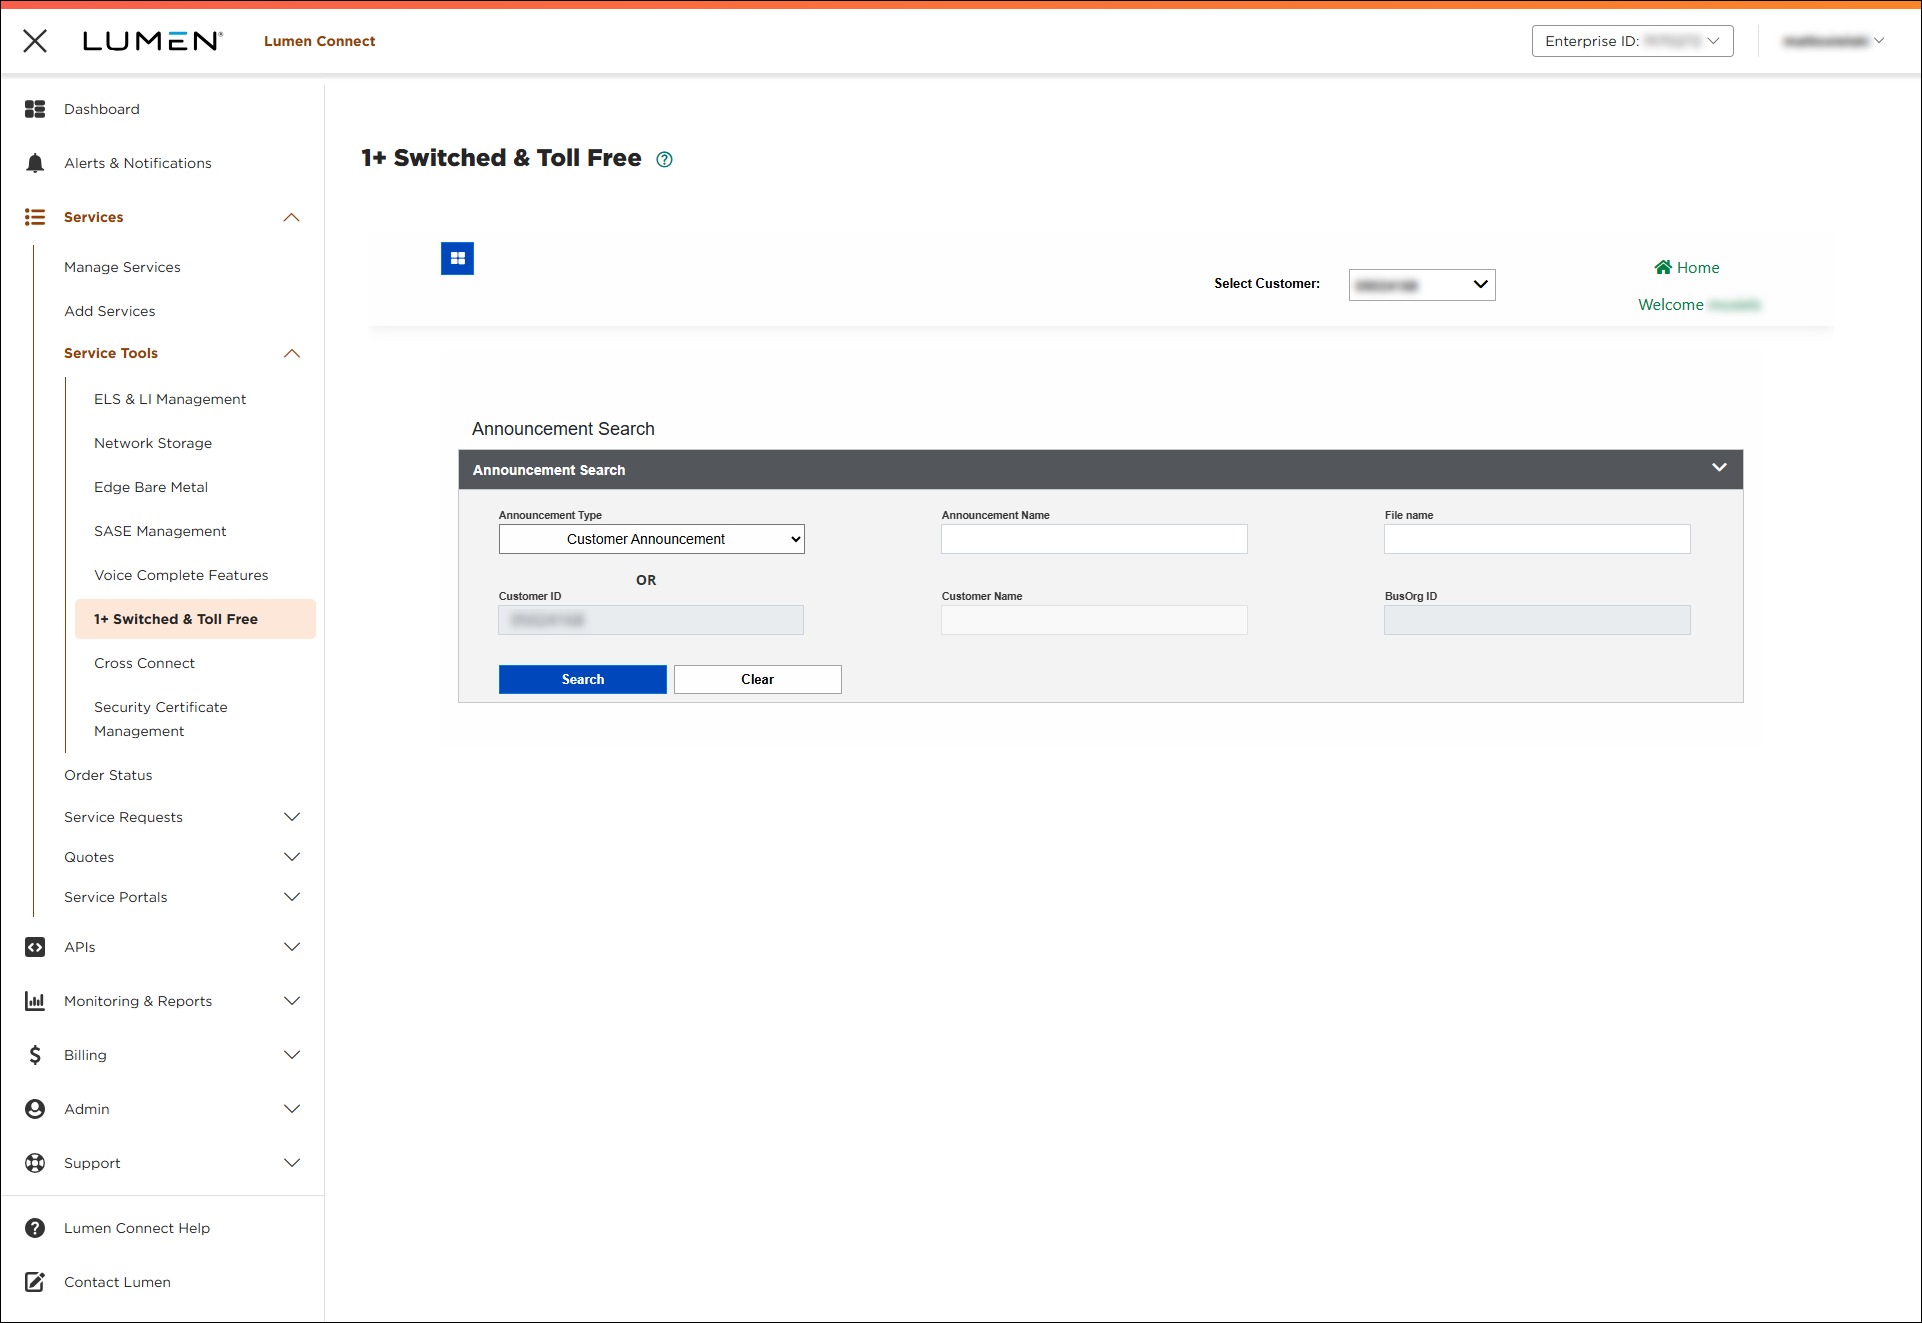Open the Enterprise ID dropdown
The image size is (1922, 1323).
pyautogui.click(x=1632, y=41)
